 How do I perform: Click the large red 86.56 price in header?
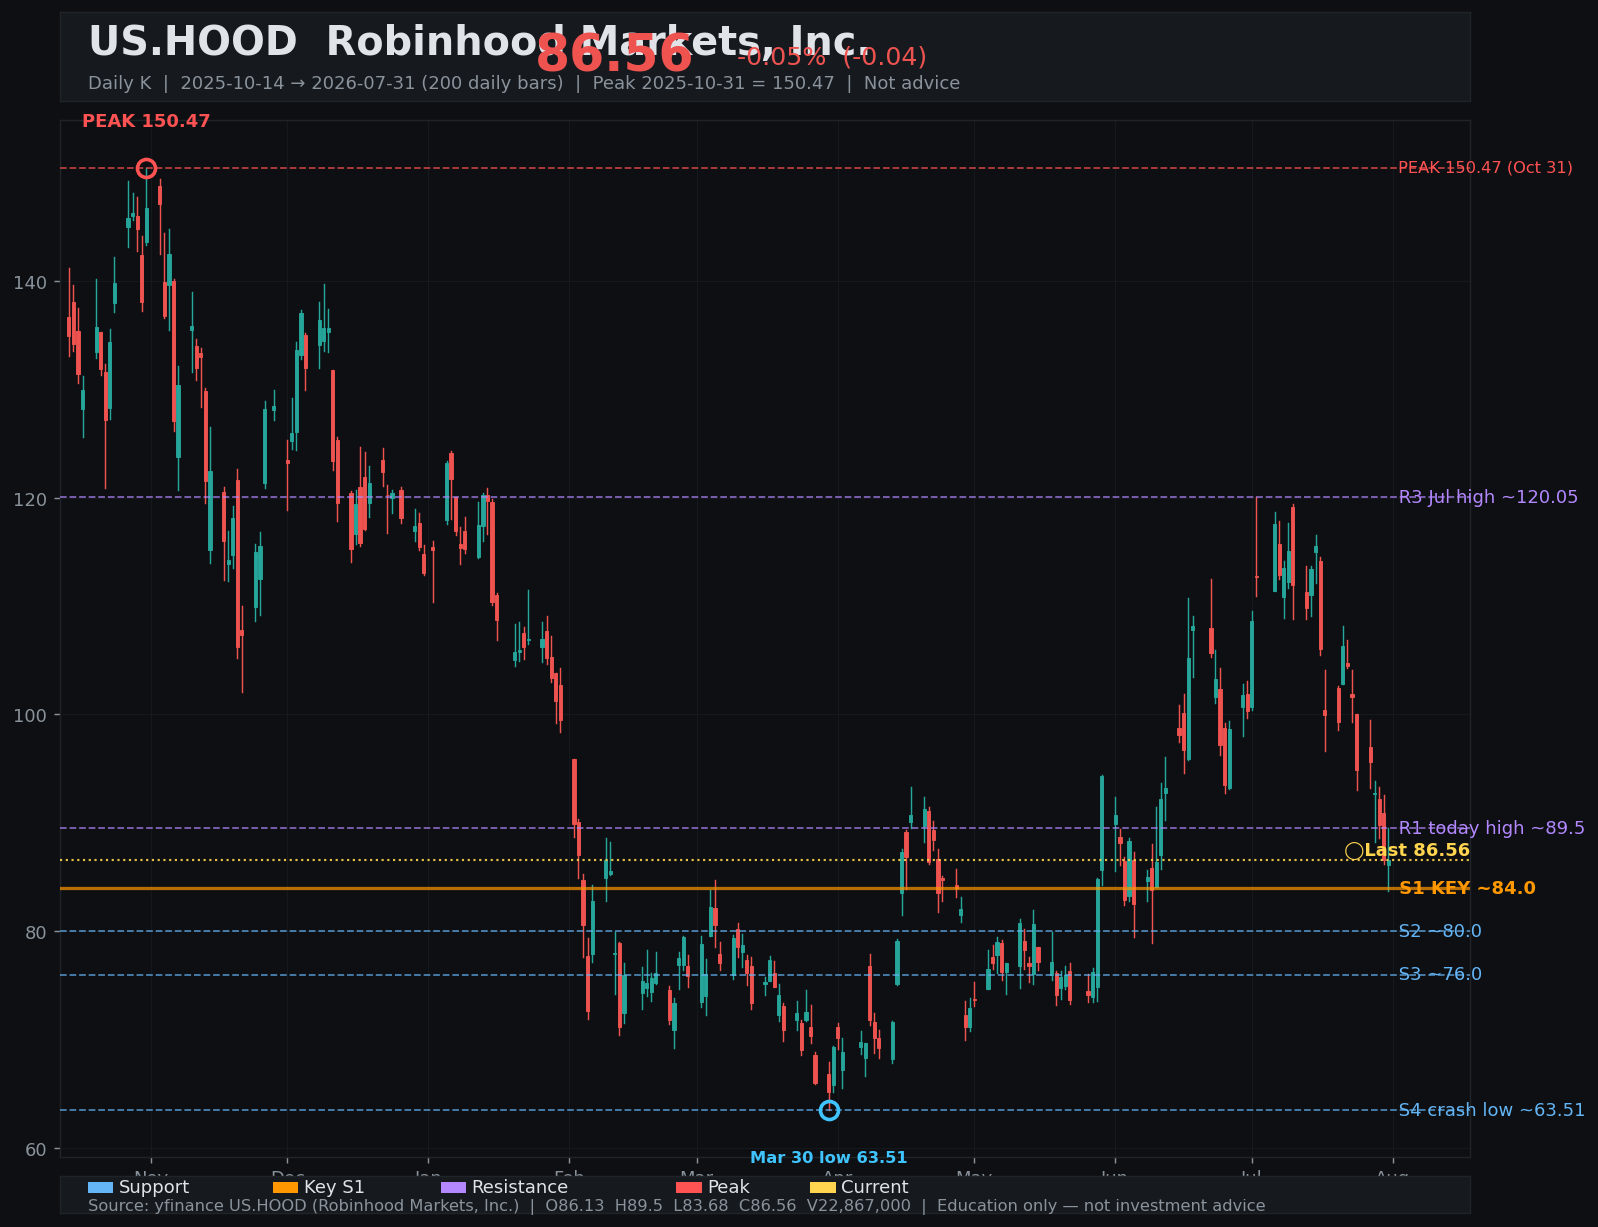[x=614, y=54]
